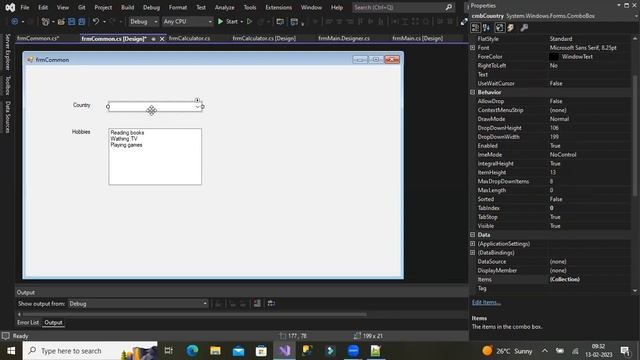The height and width of the screenshot is (360, 640).
Task: Close the frmCommon.cs [Design] tab
Action: [x=162, y=39]
